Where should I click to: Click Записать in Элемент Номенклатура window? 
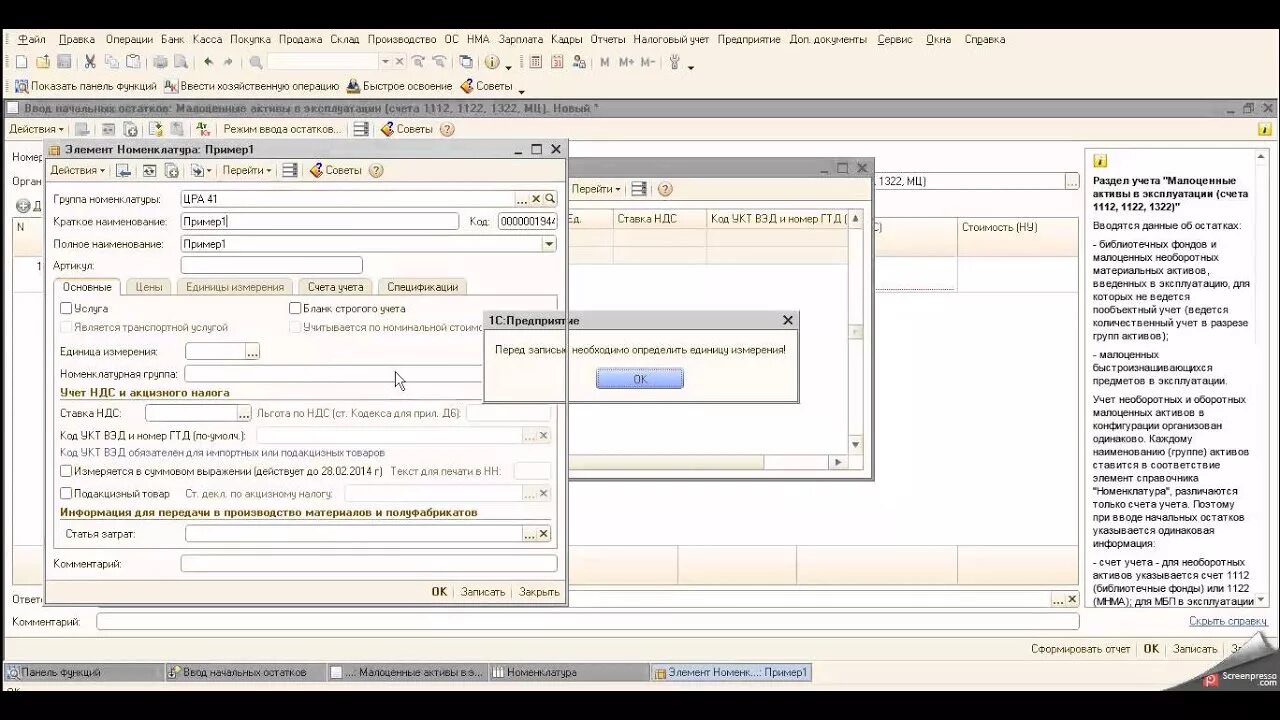point(483,592)
